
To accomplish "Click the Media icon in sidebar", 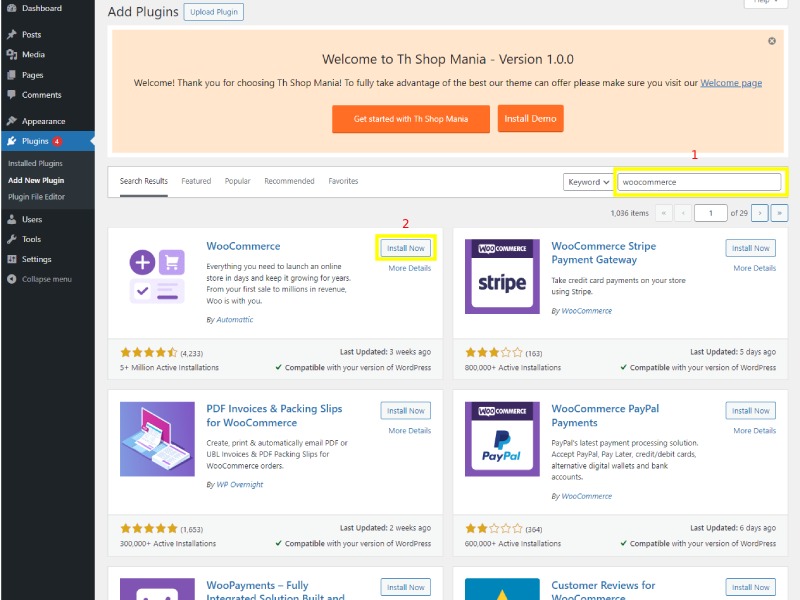I will pyautogui.click(x=12, y=55).
